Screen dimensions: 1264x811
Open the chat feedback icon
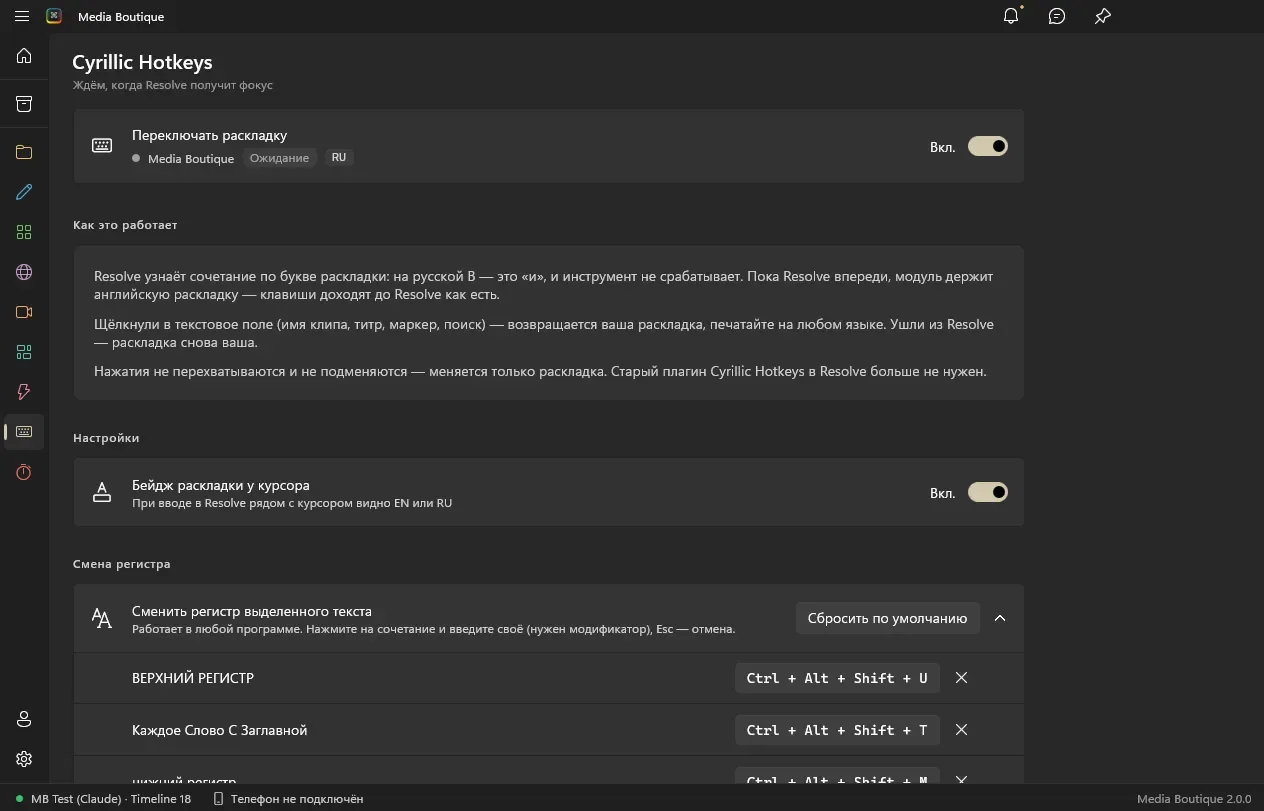pyautogui.click(x=1057, y=16)
